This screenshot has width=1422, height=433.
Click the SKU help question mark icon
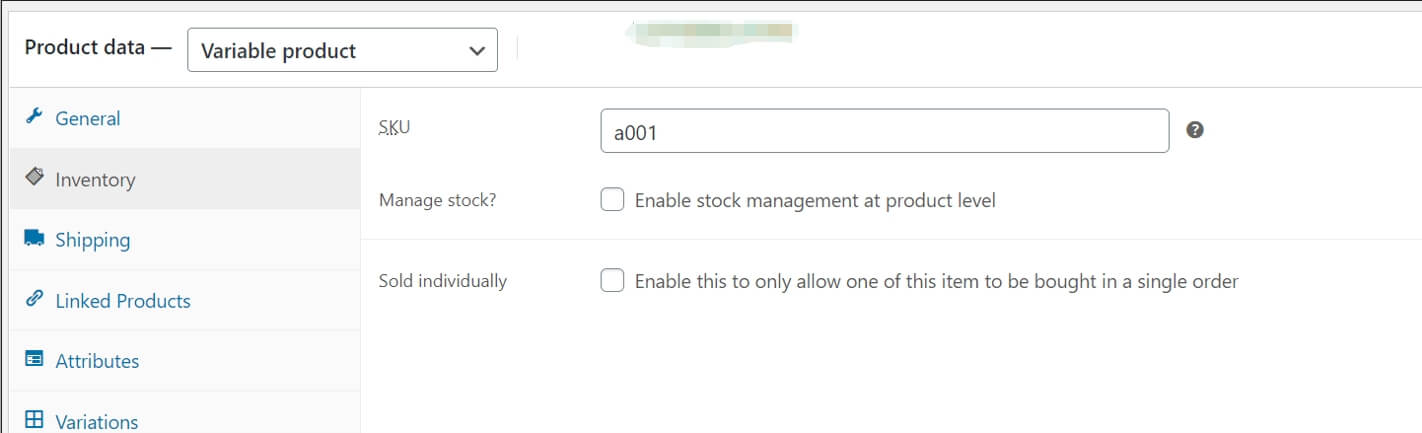[1194, 130]
